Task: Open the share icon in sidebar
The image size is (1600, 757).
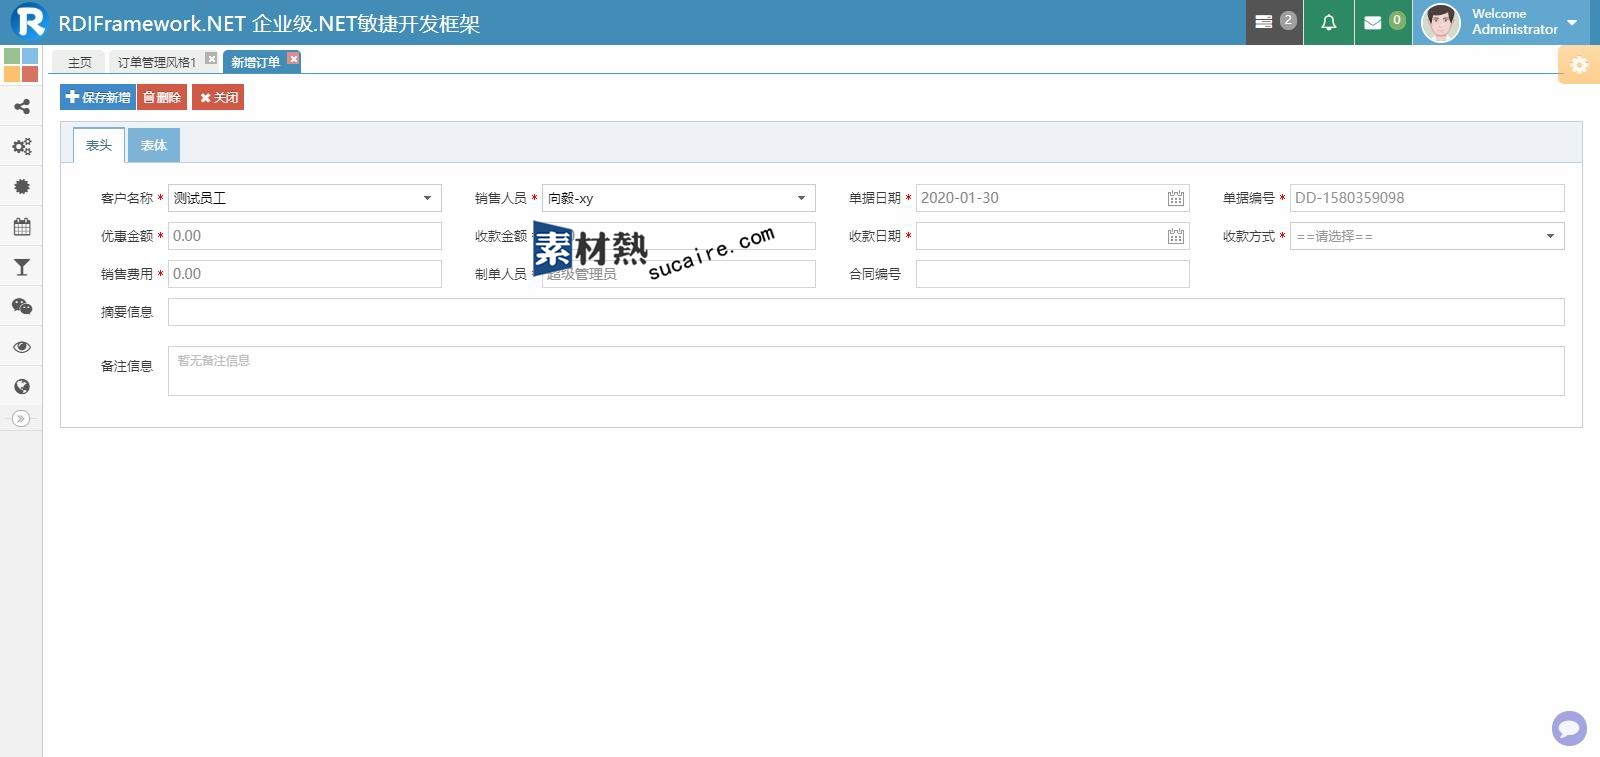Action: pyautogui.click(x=21, y=106)
